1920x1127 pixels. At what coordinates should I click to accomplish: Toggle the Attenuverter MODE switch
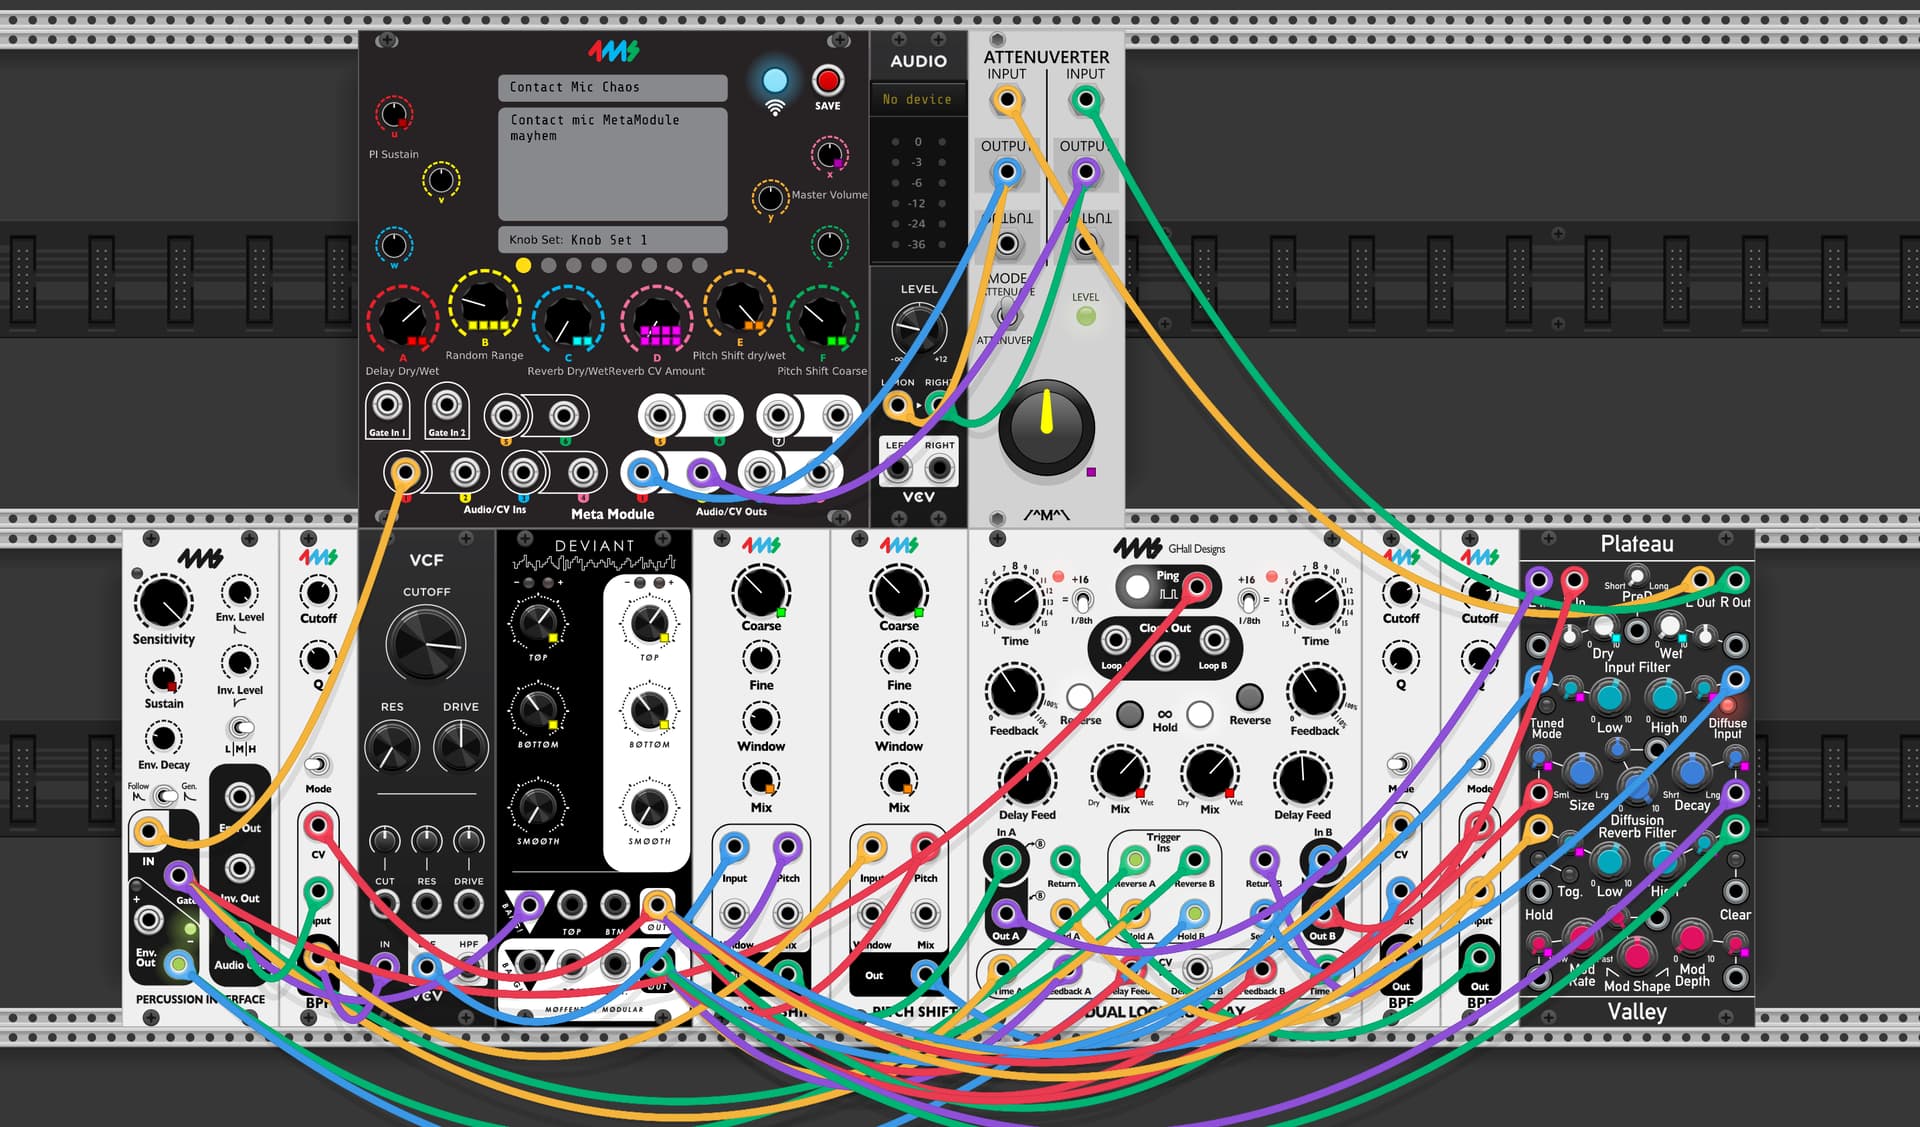click(1008, 313)
